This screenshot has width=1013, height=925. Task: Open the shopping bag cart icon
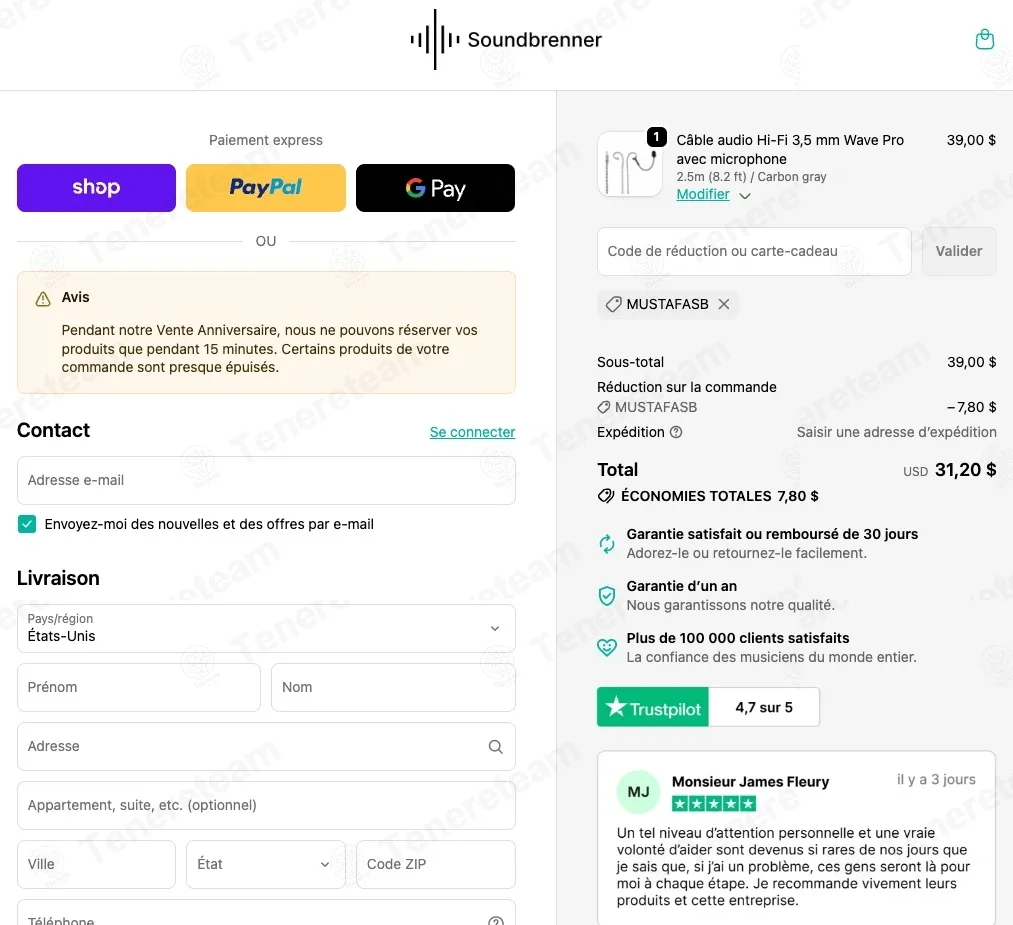984,39
